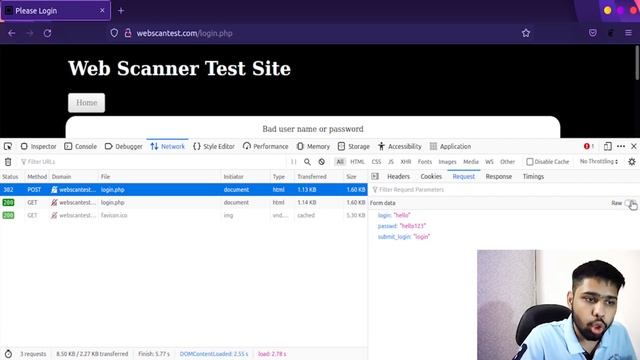640x360 pixels.
Task: Select the favicon.ico request row
Action: pos(184,215)
